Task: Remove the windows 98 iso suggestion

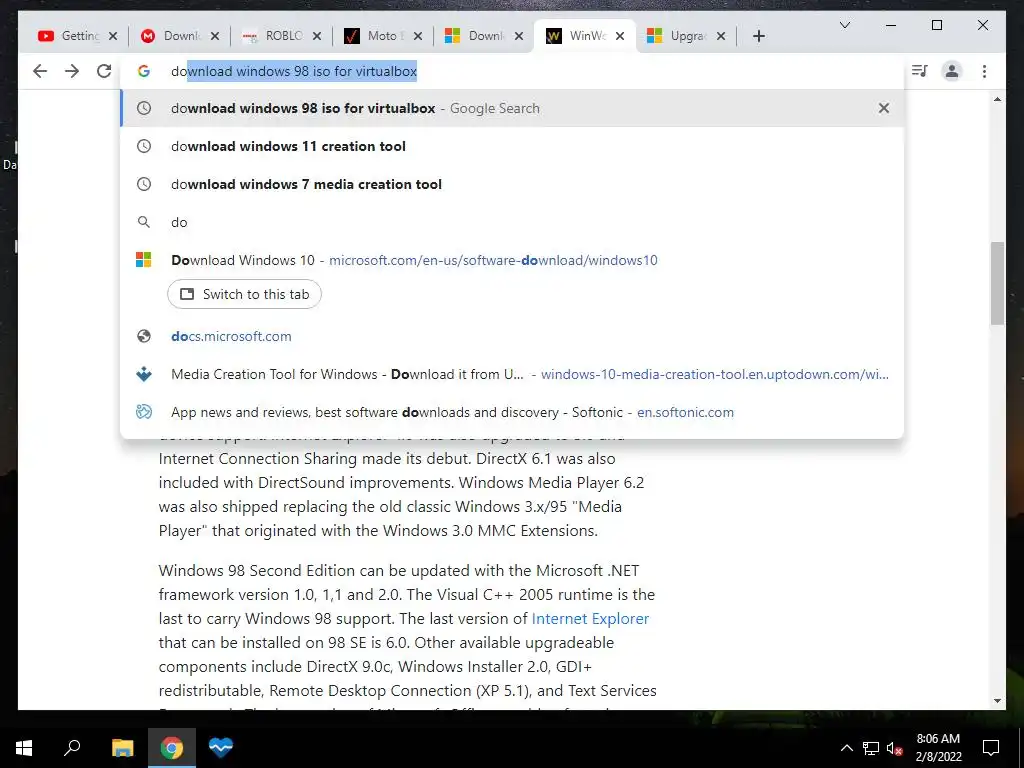Action: coord(884,108)
